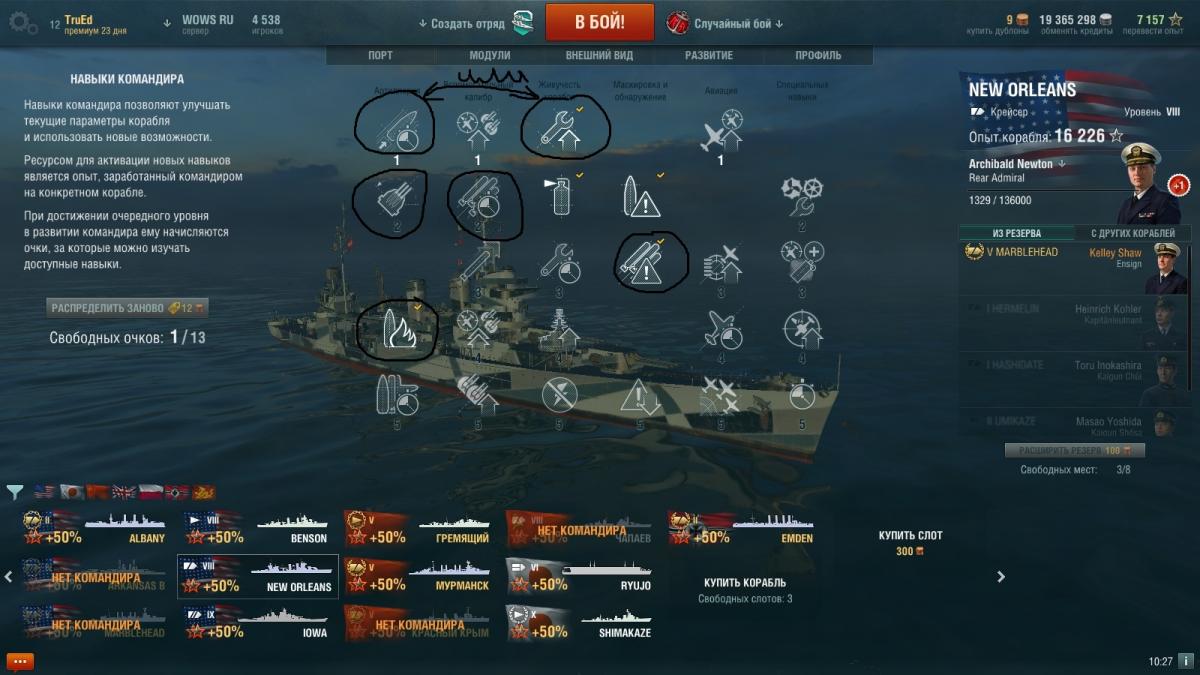
Task: Expand the Archibald Newton commander dropdown arrow
Action: (x=1062, y=163)
